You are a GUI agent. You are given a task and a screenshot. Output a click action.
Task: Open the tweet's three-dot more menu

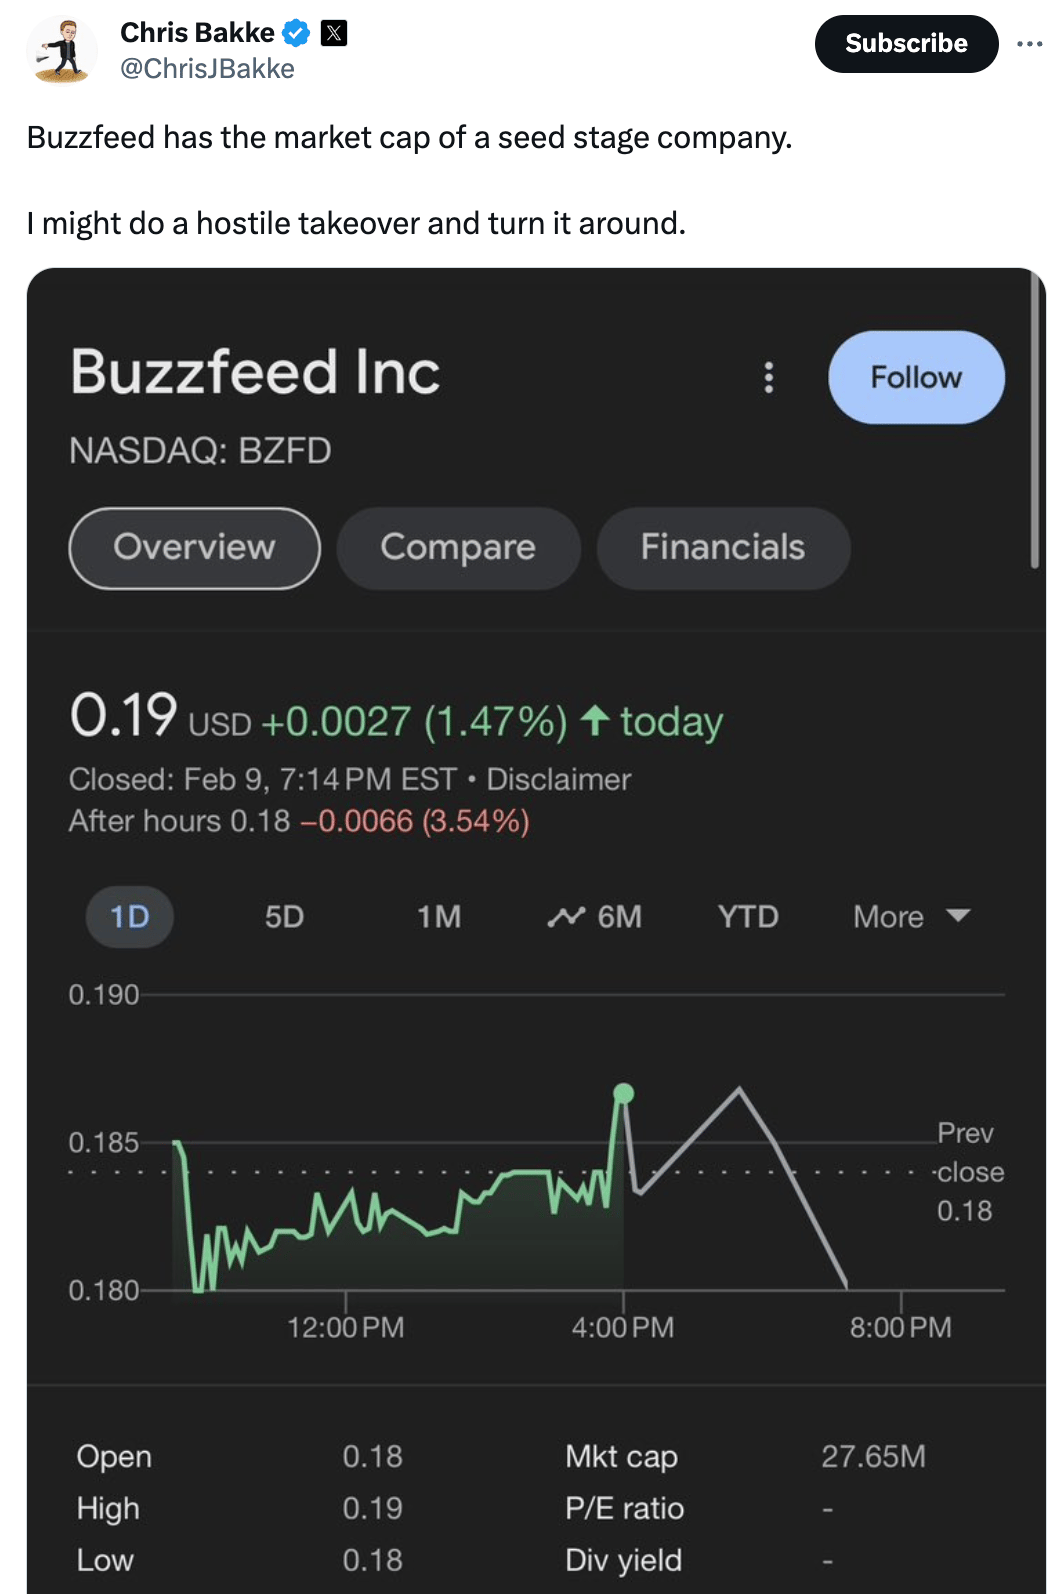tap(1029, 44)
